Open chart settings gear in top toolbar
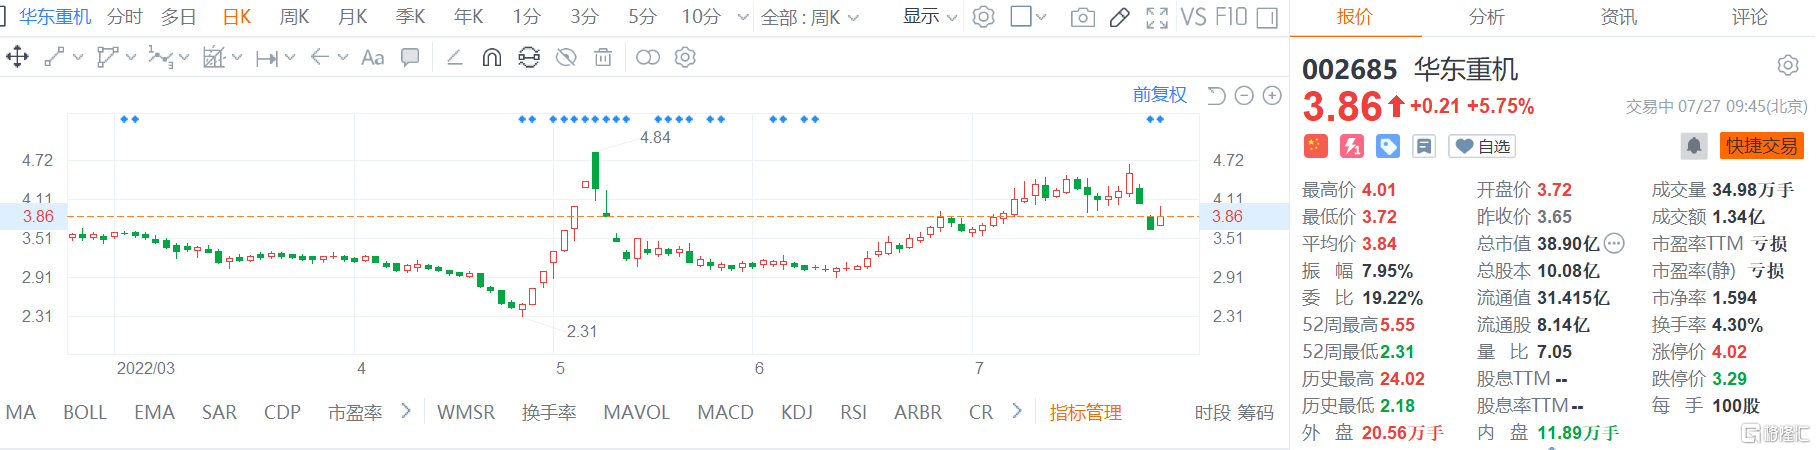The height and width of the screenshot is (450, 1816). [984, 17]
